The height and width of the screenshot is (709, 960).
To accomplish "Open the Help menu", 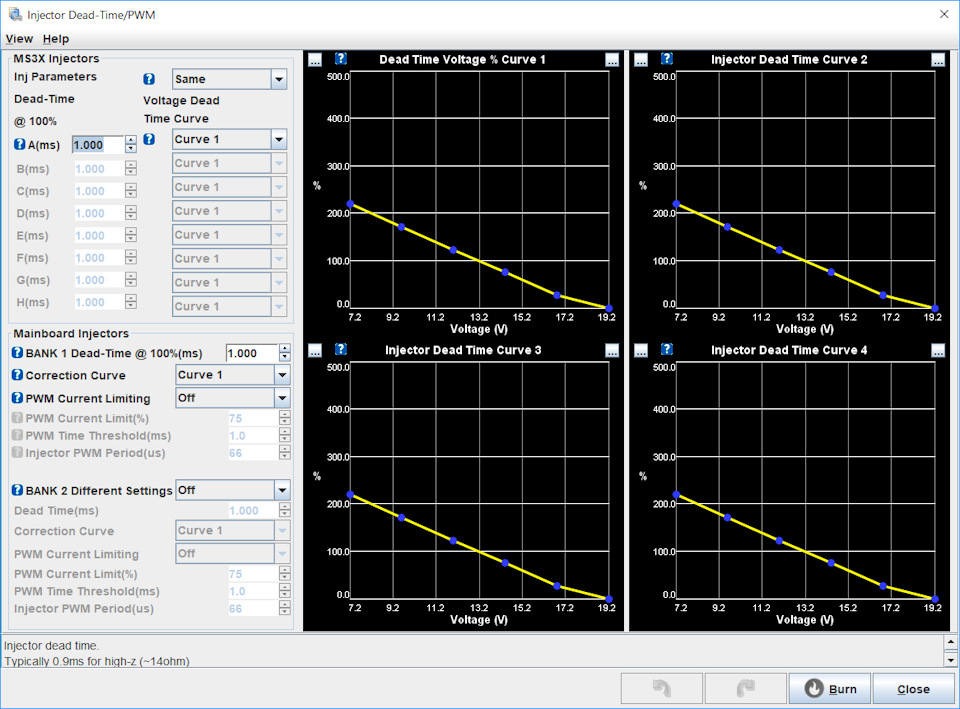I will coord(56,38).
